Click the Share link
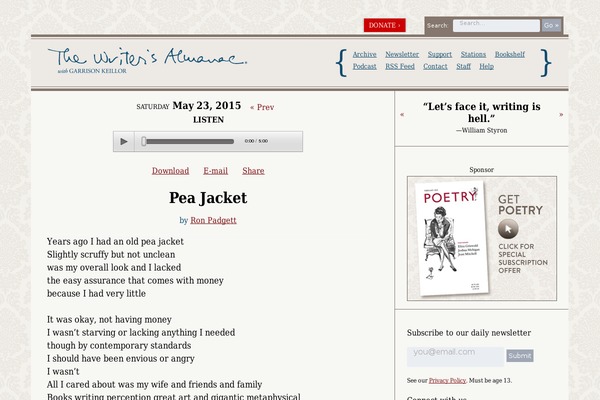The height and width of the screenshot is (400, 600). (x=253, y=171)
